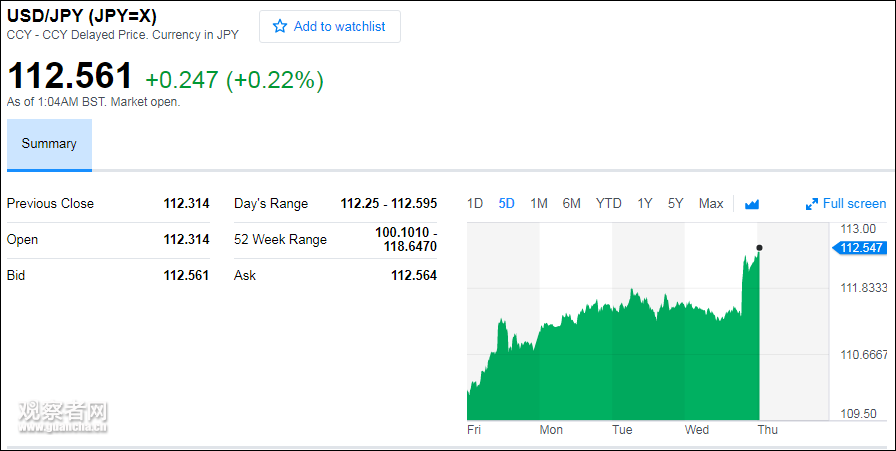The width and height of the screenshot is (896, 451).
Task: Open the chart type area icon
Action: coord(752,204)
